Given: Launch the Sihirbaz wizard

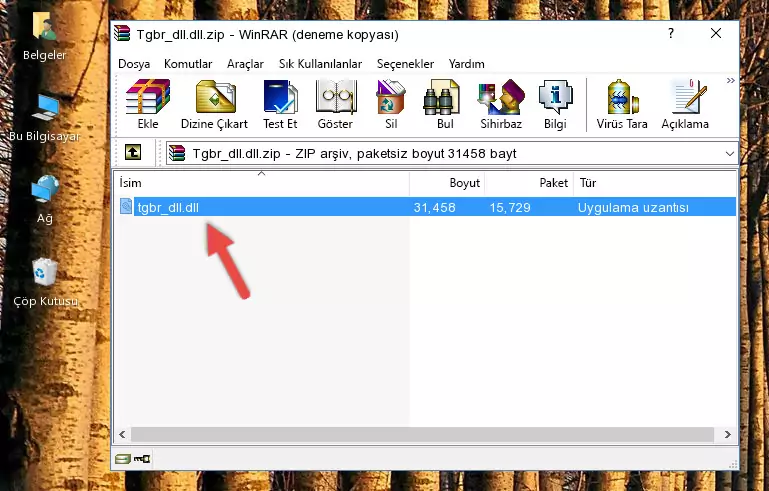Looking at the screenshot, I should click(501, 104).
